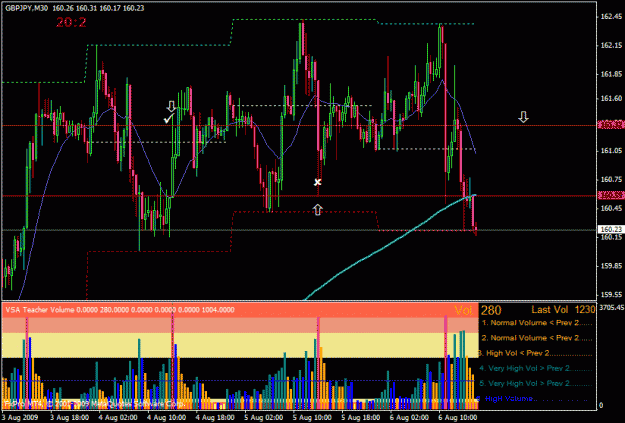
Task: Click the lower red horizontal line's price tag
Action: click(x=610, y=195)
